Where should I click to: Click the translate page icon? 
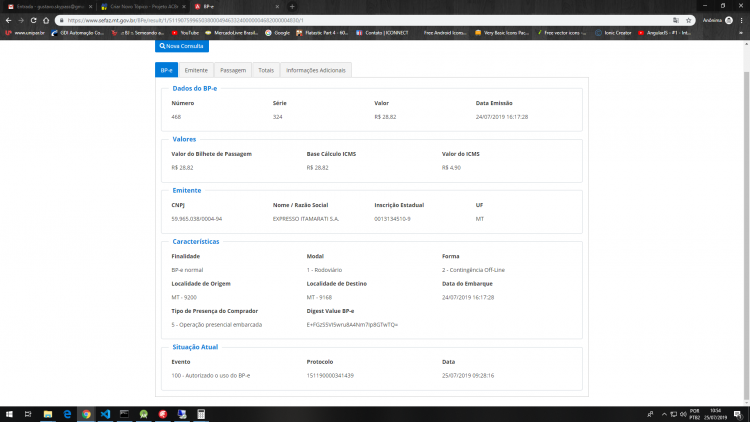676,20
